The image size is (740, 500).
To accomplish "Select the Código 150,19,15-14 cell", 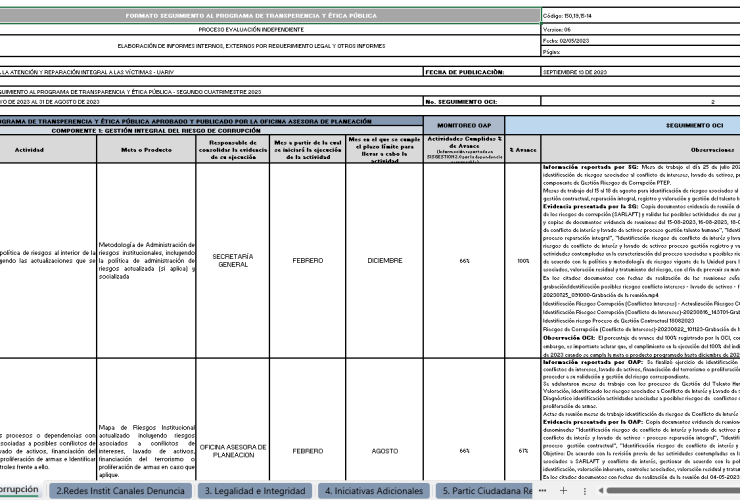I will [x=640, y=16].
